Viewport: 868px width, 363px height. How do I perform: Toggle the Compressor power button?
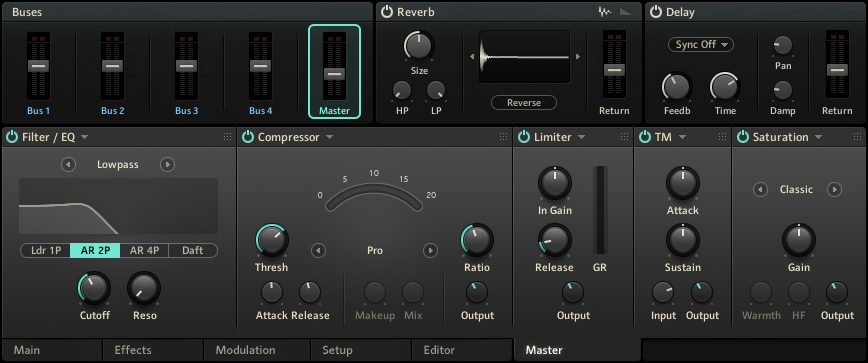(247, 137)
